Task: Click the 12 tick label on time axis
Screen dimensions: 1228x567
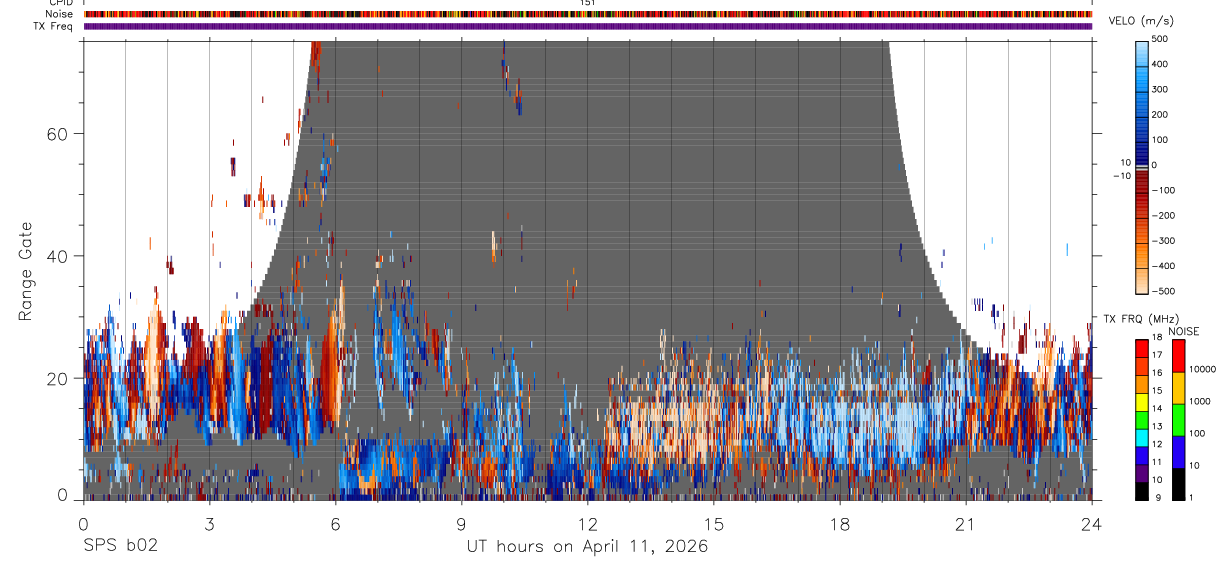Action: [x=587, y=523]
